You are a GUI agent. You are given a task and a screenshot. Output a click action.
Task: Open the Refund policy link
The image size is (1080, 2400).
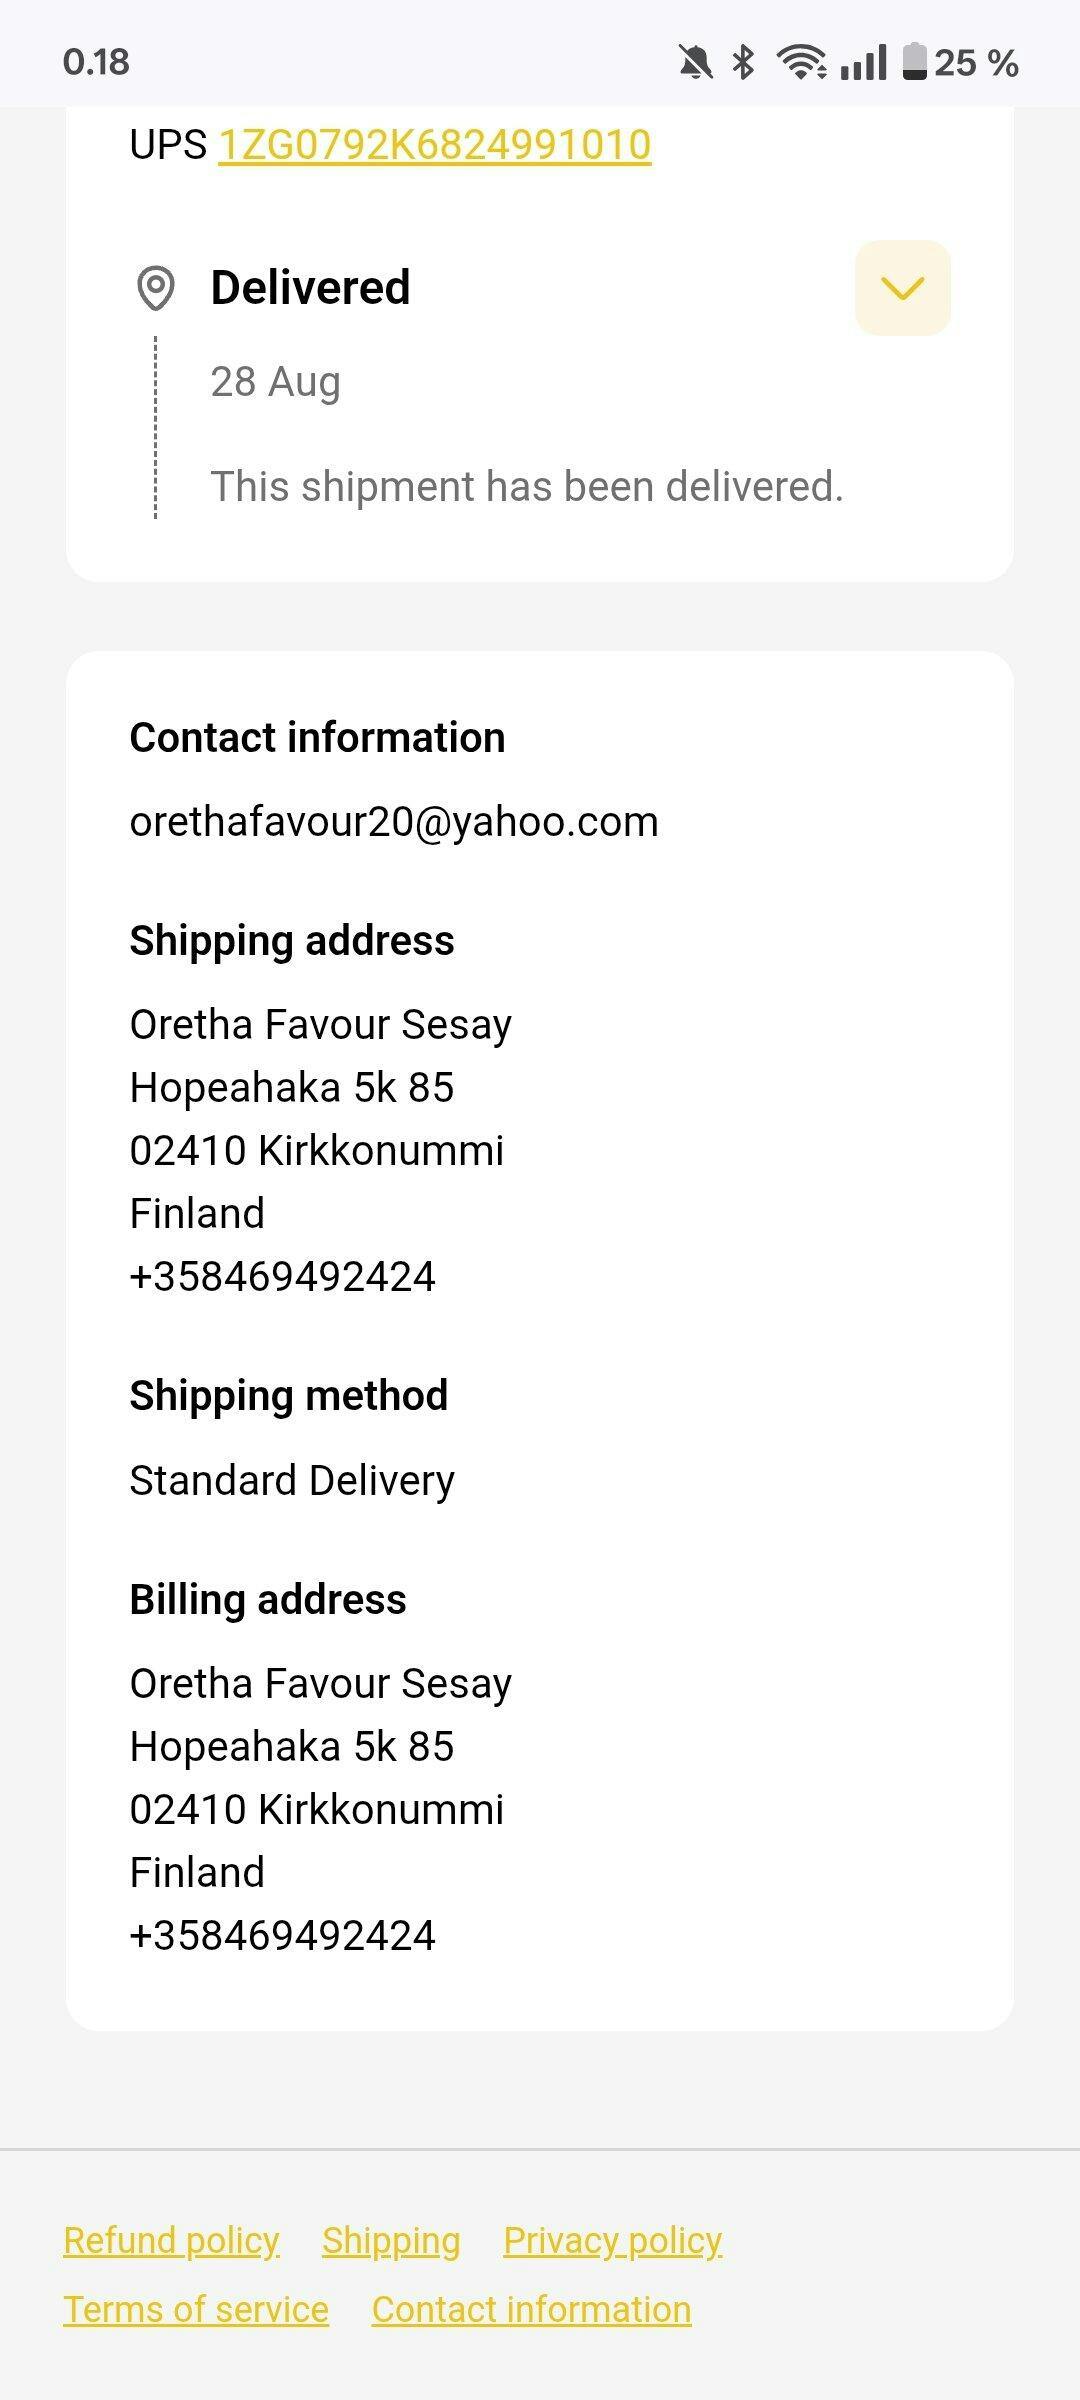click(x=171, y=2241)
